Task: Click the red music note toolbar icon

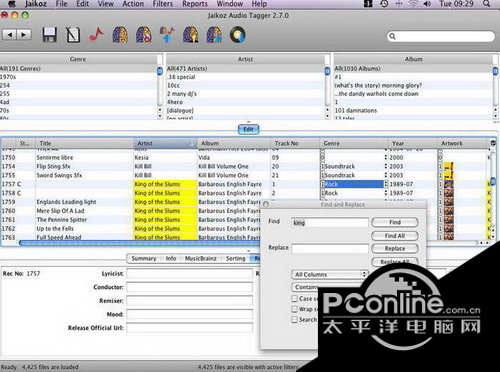Action: (x=96, y=35)
